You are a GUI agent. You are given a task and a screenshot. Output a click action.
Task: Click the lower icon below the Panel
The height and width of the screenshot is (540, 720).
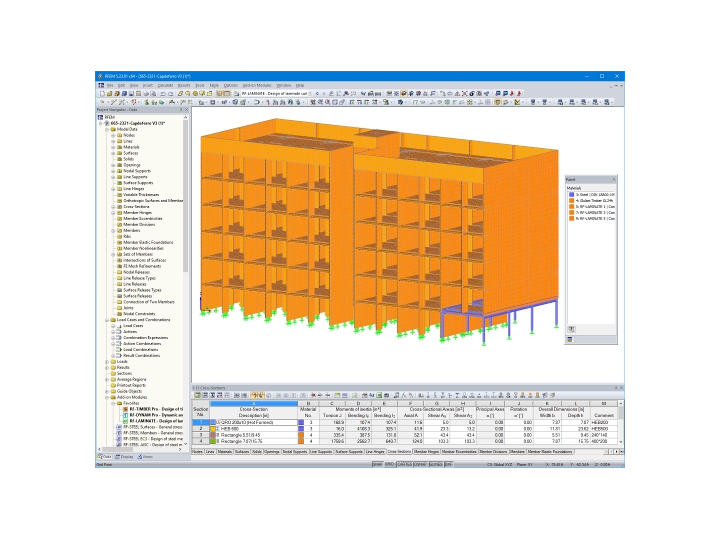coord(570,339)
